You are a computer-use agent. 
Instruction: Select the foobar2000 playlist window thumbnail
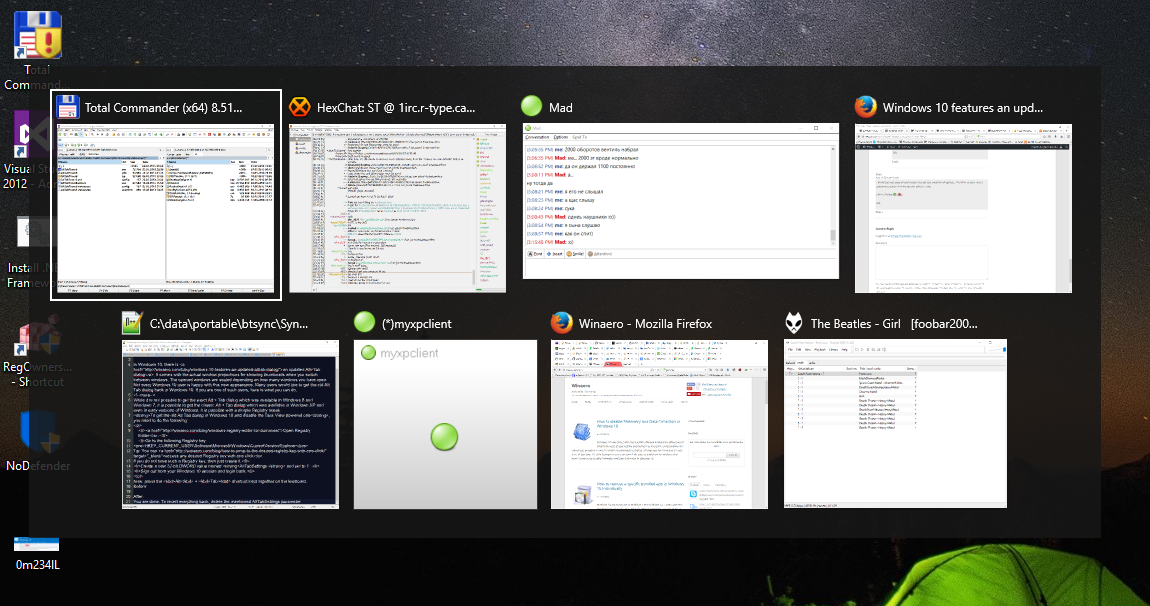[x=894, y=424]
